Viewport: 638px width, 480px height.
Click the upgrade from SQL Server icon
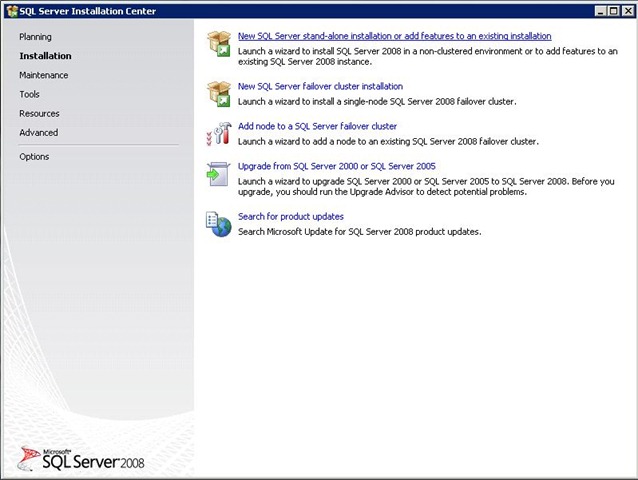219,173
